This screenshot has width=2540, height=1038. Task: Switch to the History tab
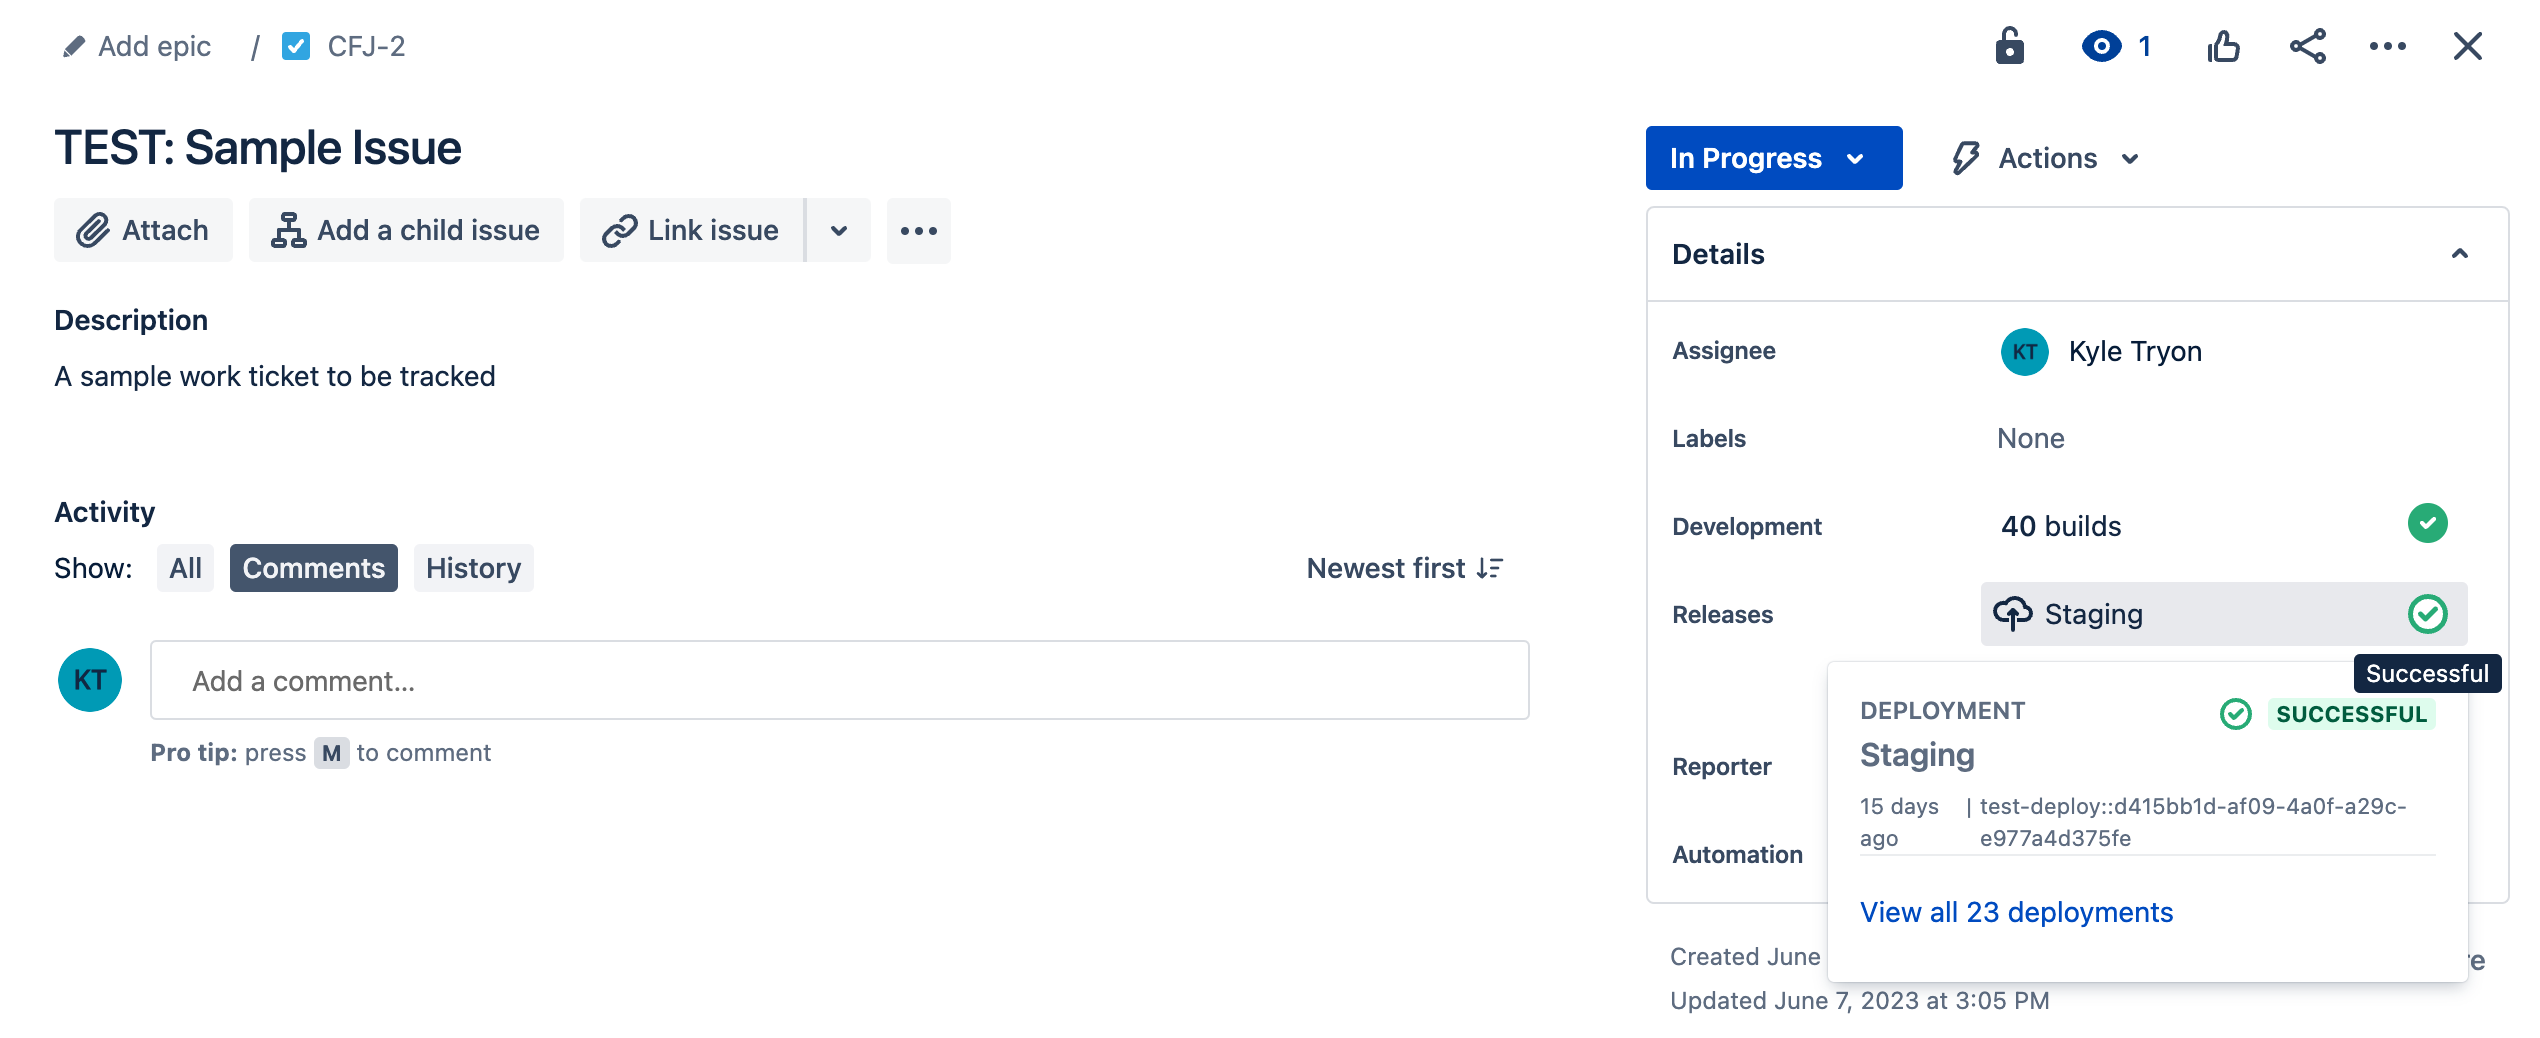(x=473, y=568)
